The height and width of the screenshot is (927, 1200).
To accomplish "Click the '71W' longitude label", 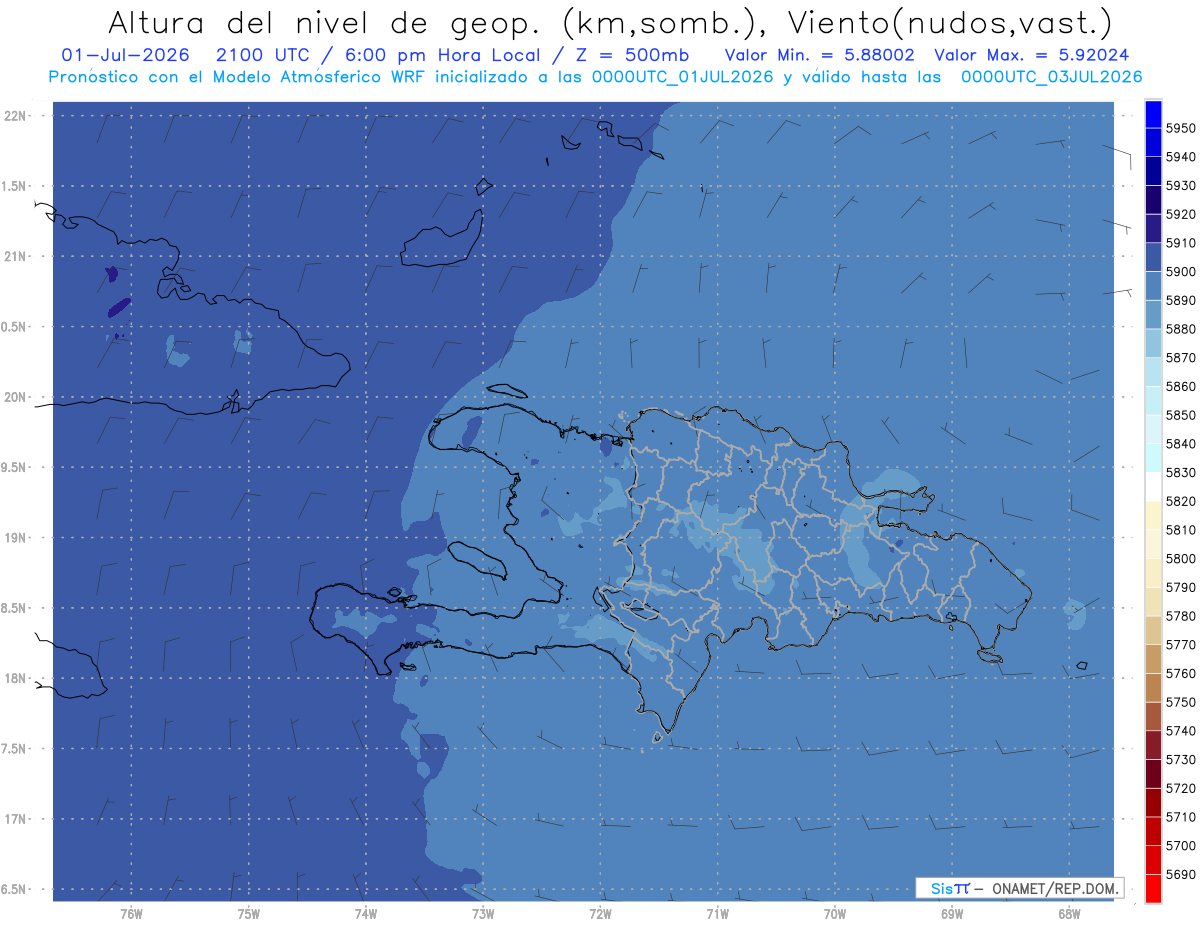I will (x=717, y=913).
